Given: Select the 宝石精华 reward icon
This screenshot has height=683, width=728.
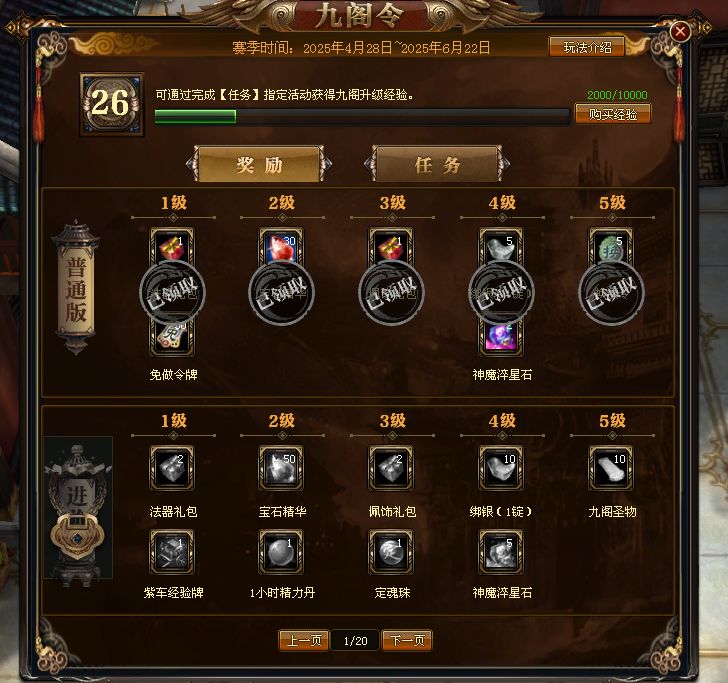Looking at the screenshot, I should (x=281, y=468).
